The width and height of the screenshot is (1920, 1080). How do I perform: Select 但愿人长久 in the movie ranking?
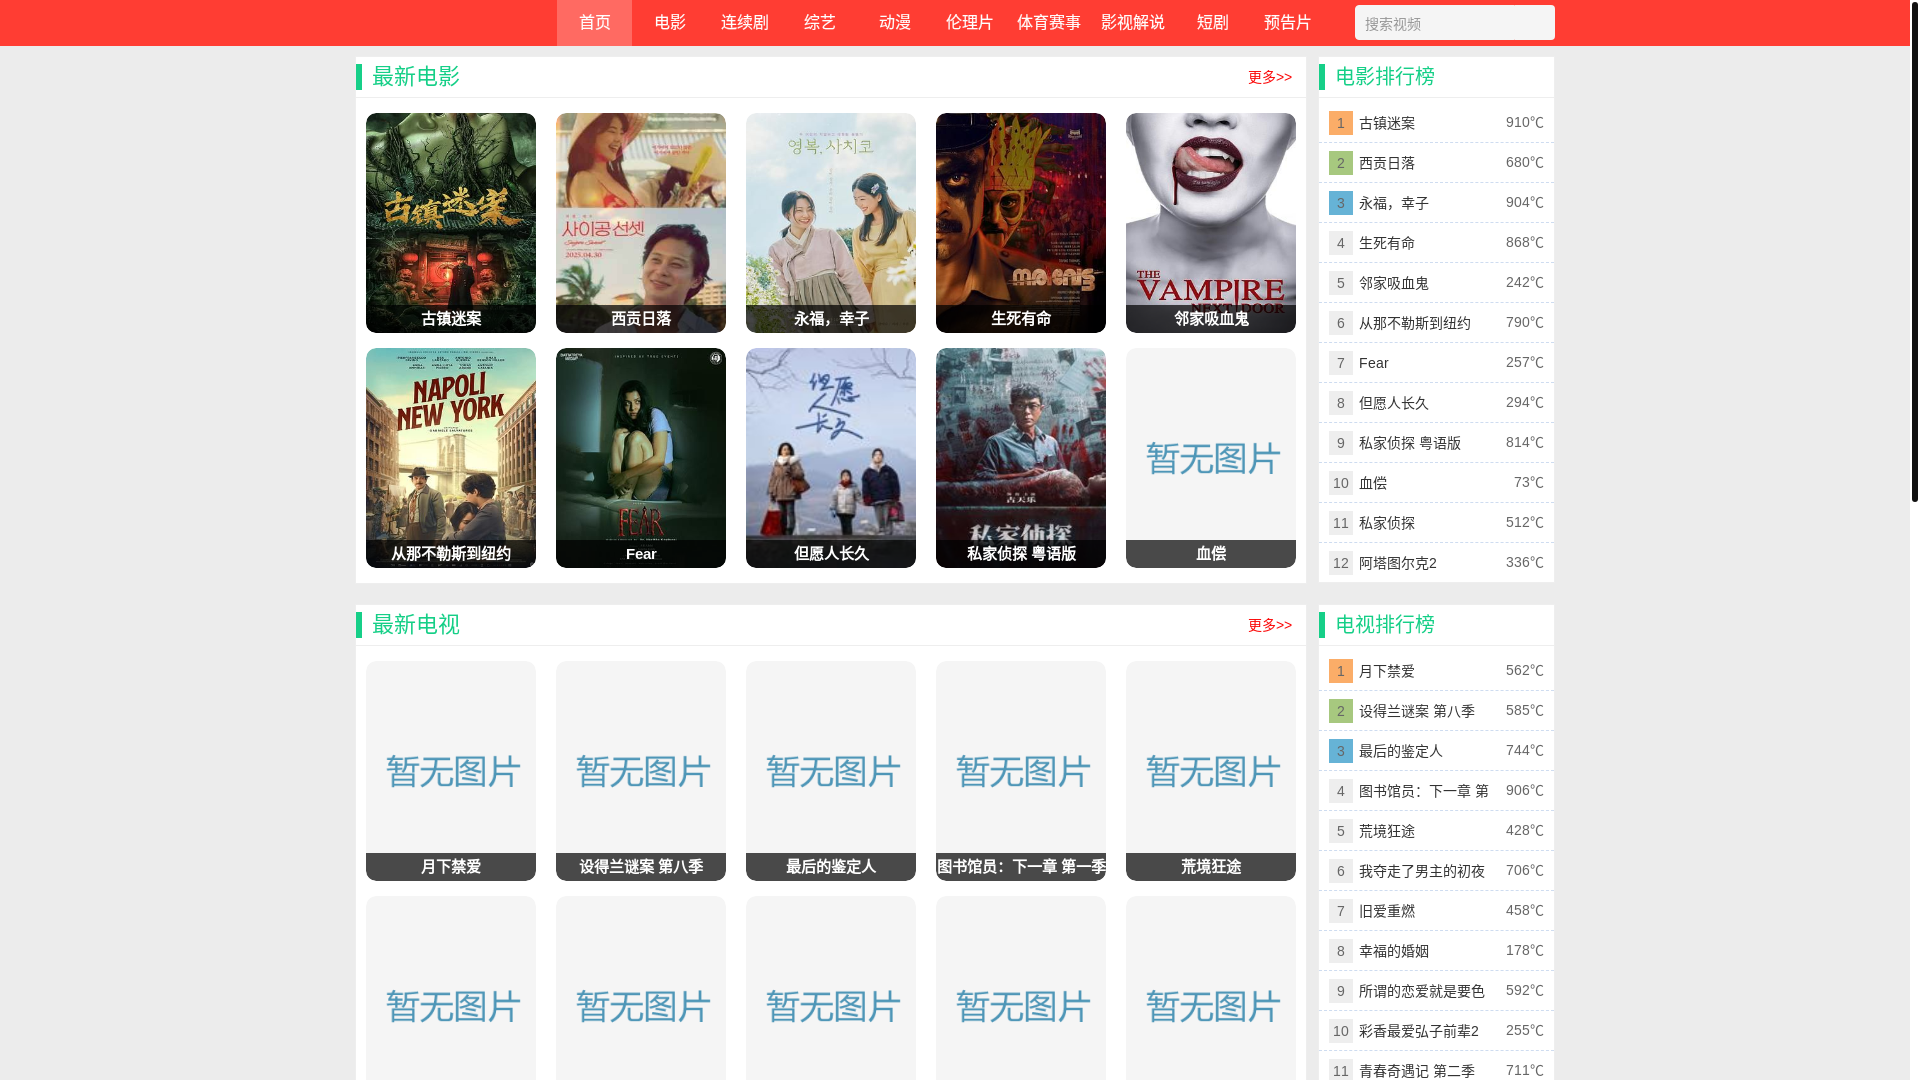click(1393, 403)
